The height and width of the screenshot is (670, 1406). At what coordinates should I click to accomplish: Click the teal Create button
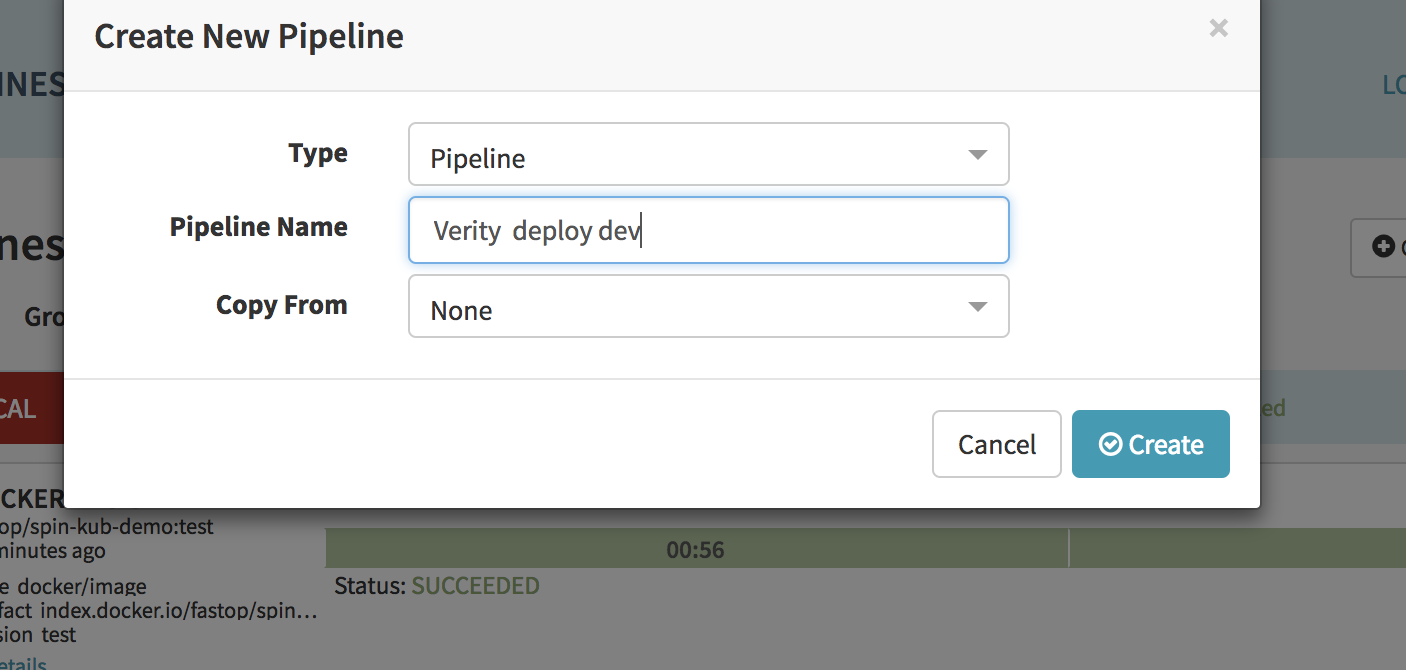[1150, 444]
